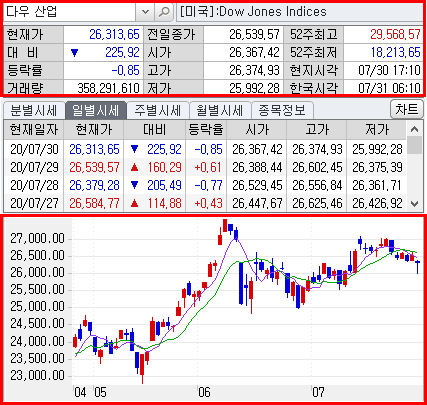427x405 pixels.
Task: Click the table scrollbar down arrow
Action: [x=414, y=203]
